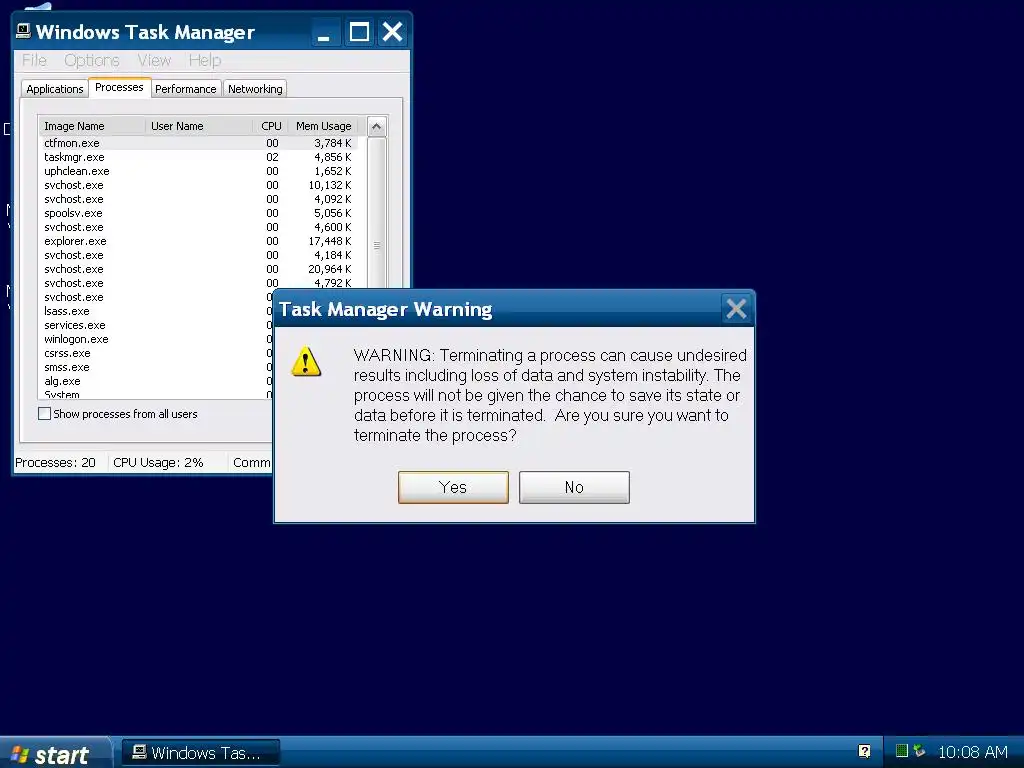The image size is (1024, 768).
Task: Maximize the Windows Task Manager window
Action: [x=359, y=32]
